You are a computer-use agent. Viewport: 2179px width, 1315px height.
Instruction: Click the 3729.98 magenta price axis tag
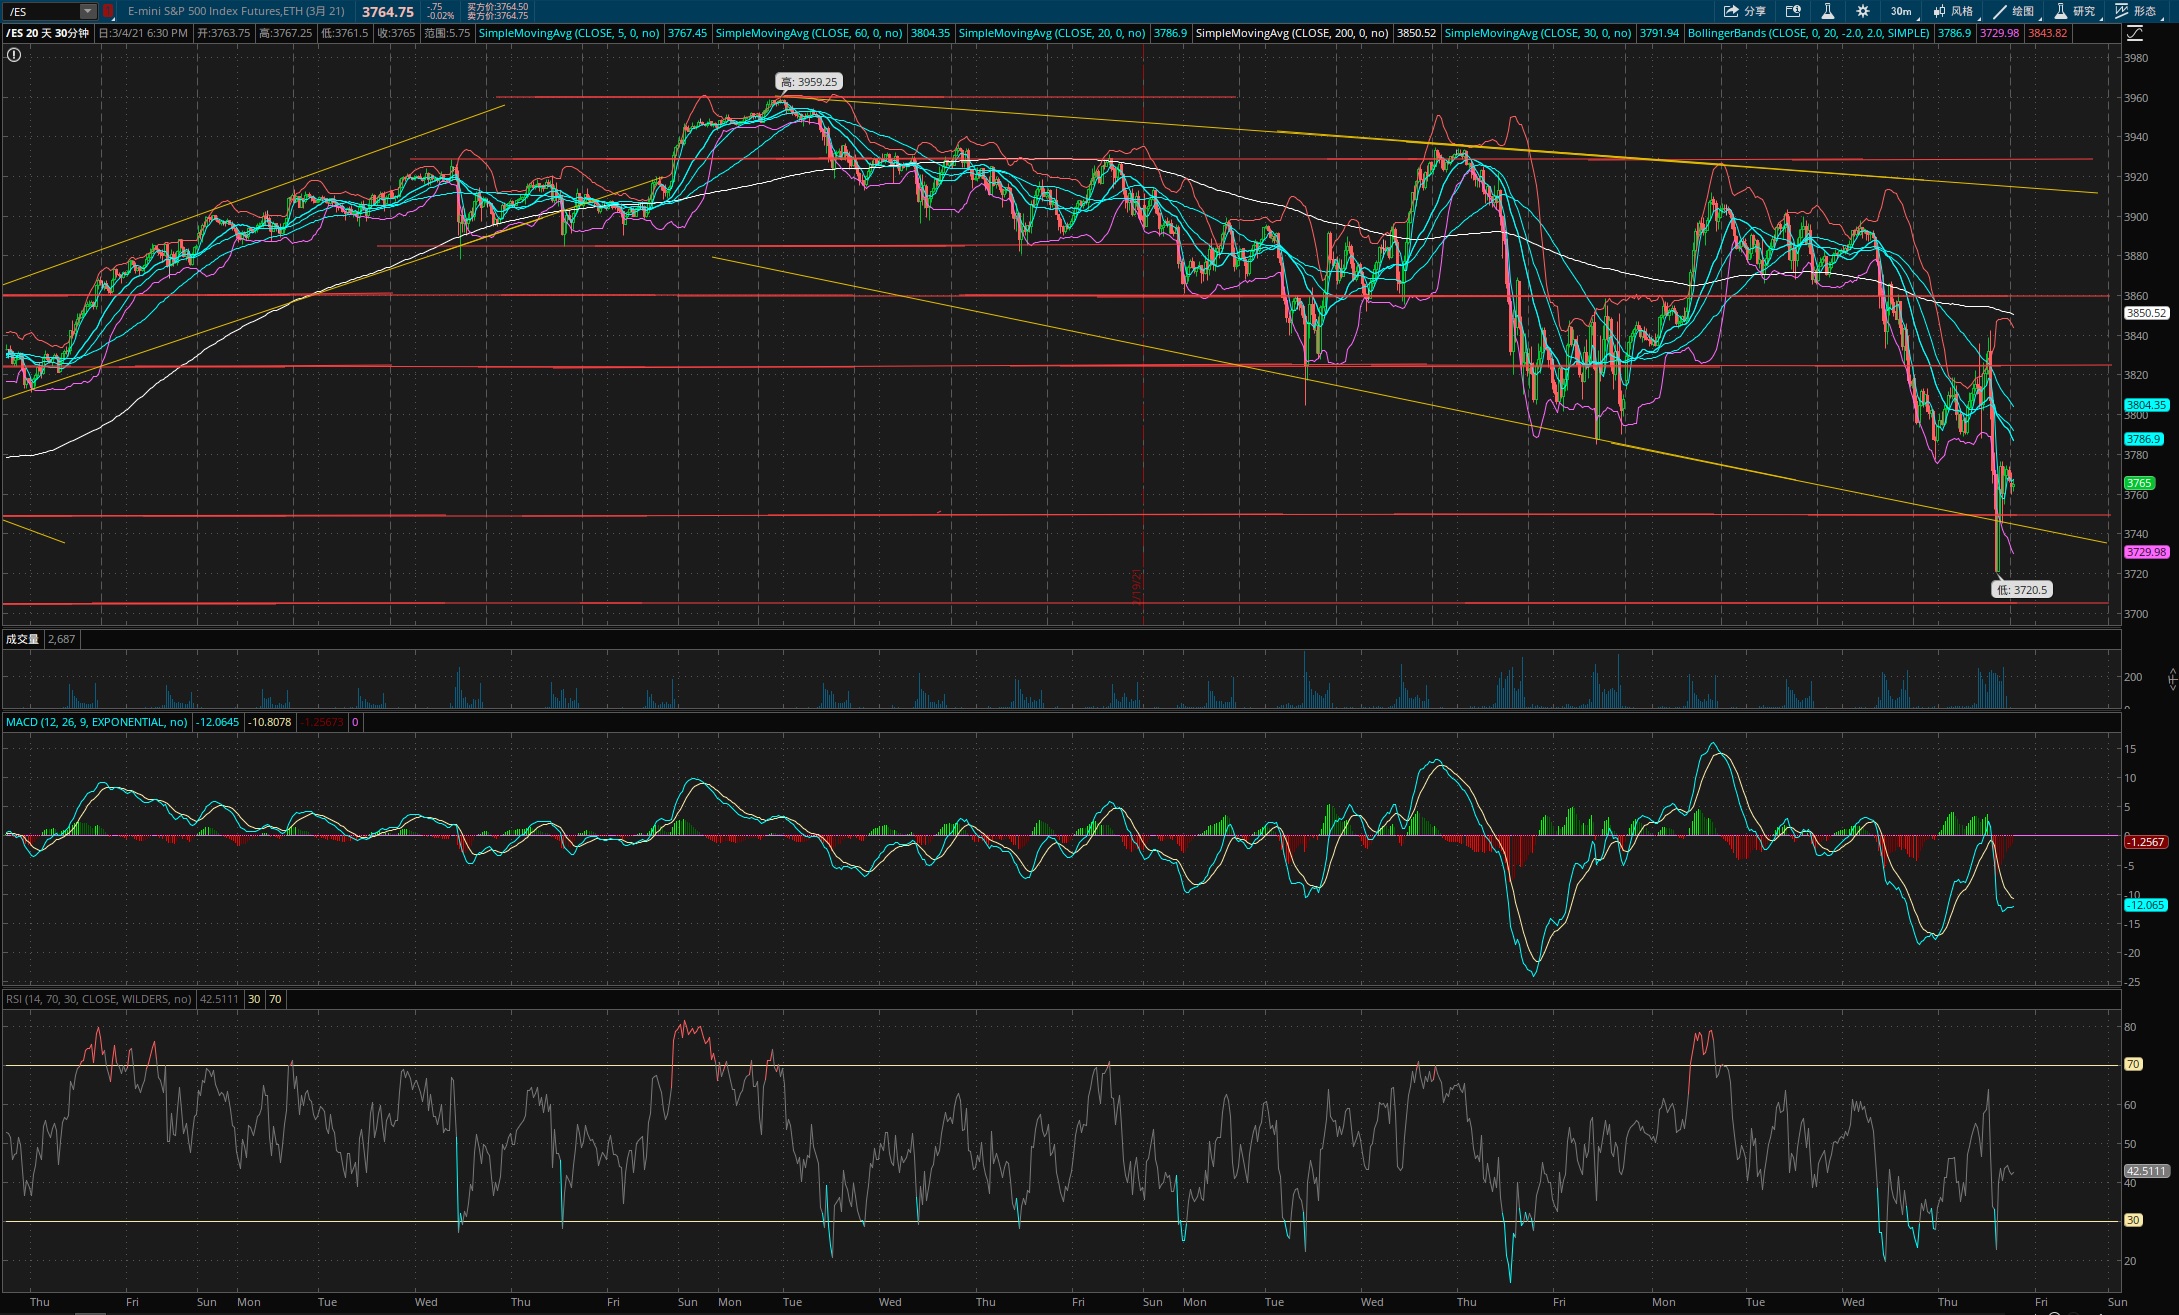coord(2146,552)
